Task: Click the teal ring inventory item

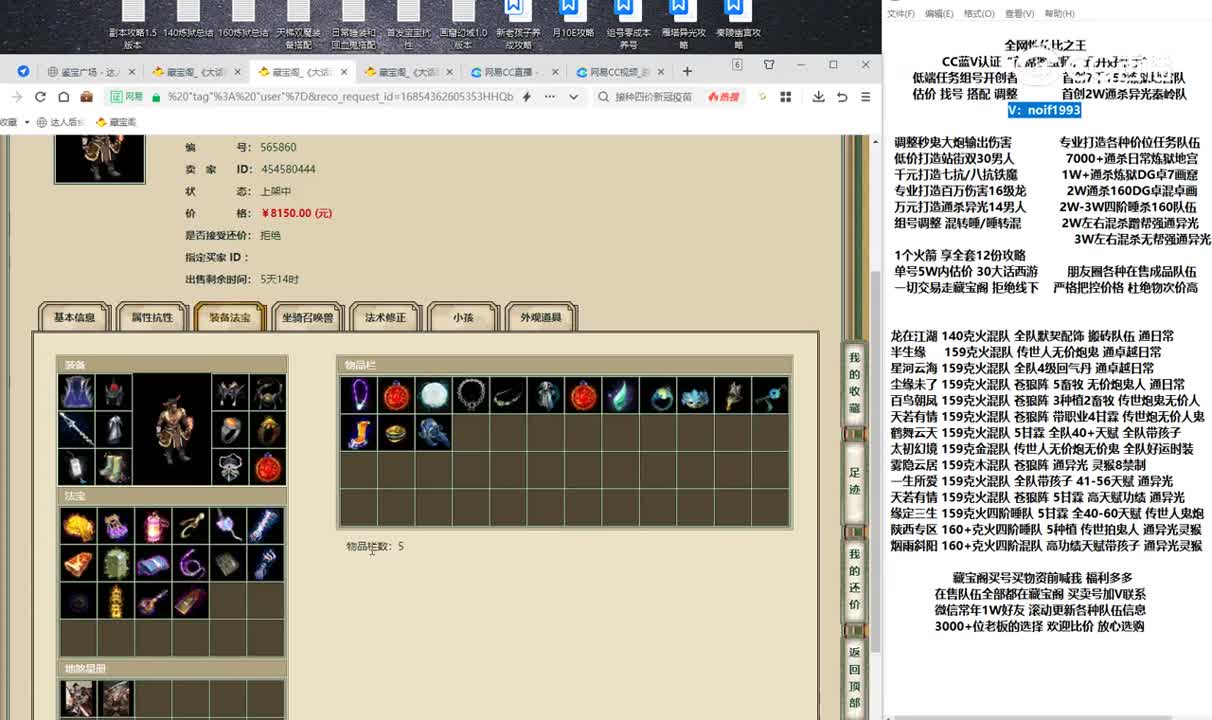Action: coord(658,395)
